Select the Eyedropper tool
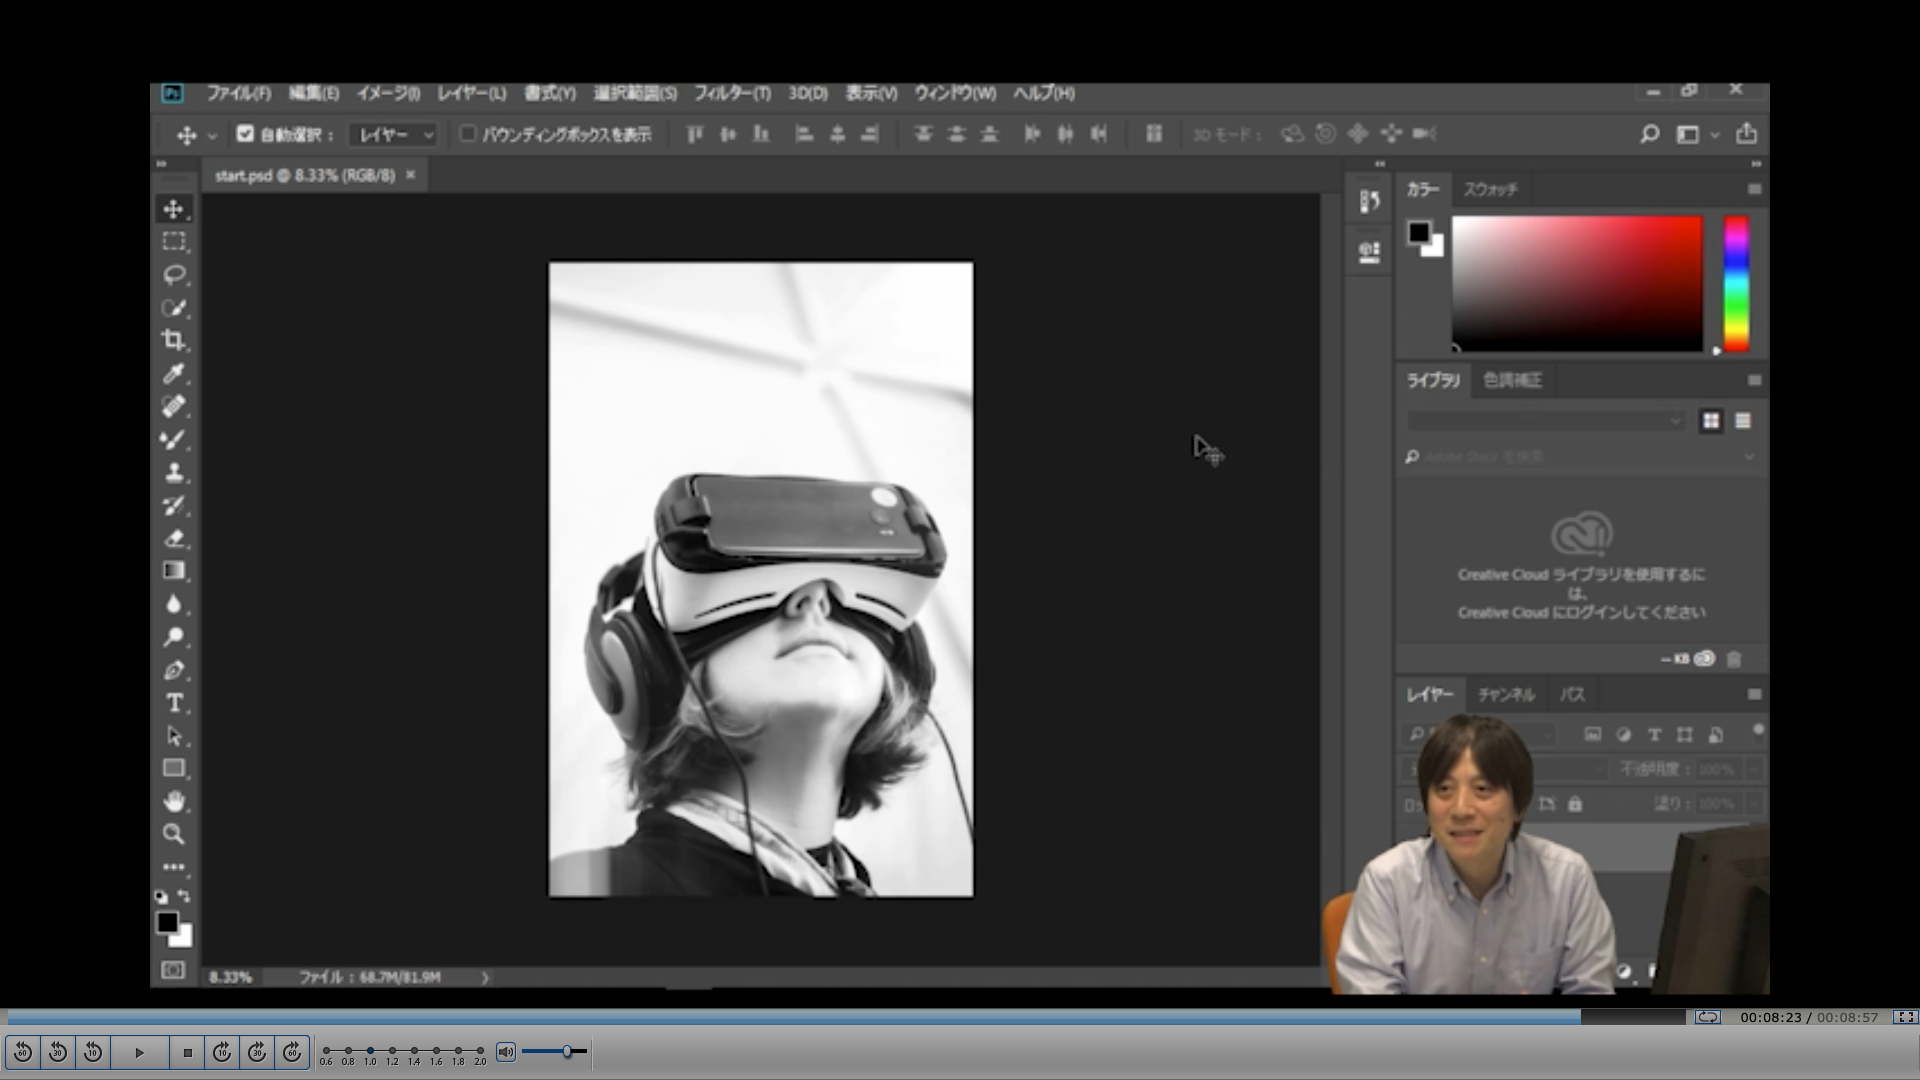This screenshot has height=1080, width=1920. (x=174, y=374)
